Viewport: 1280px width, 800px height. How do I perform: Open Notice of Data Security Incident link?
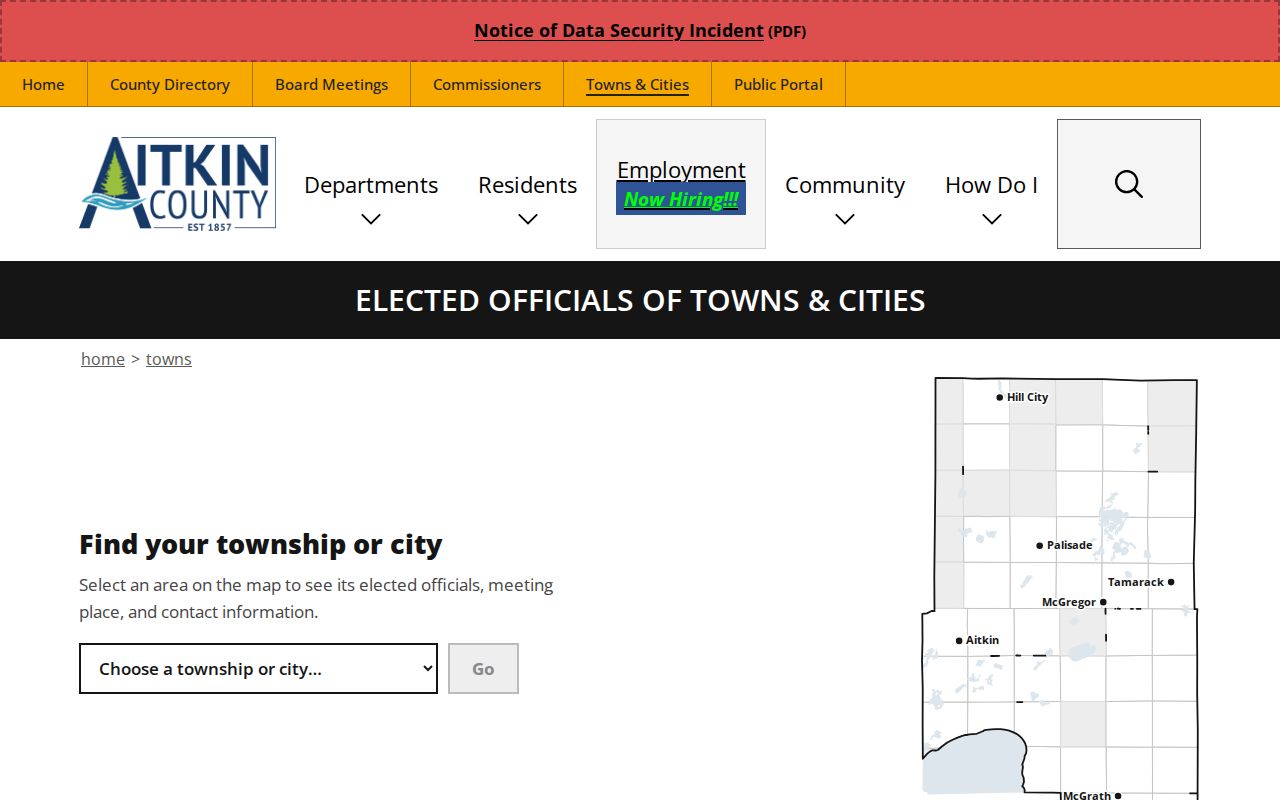point(619,31)
